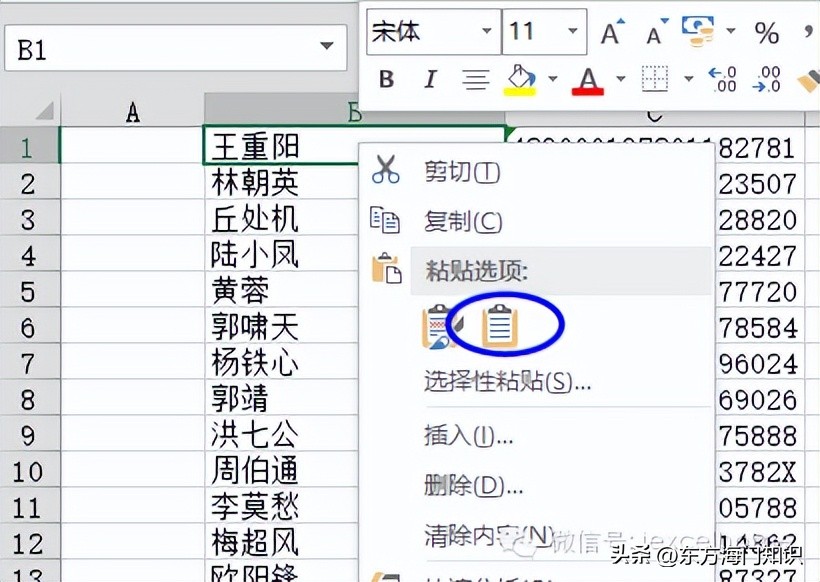Open the font size dropdown arrow
Screen dimensions: 820x582
(570, 31)
